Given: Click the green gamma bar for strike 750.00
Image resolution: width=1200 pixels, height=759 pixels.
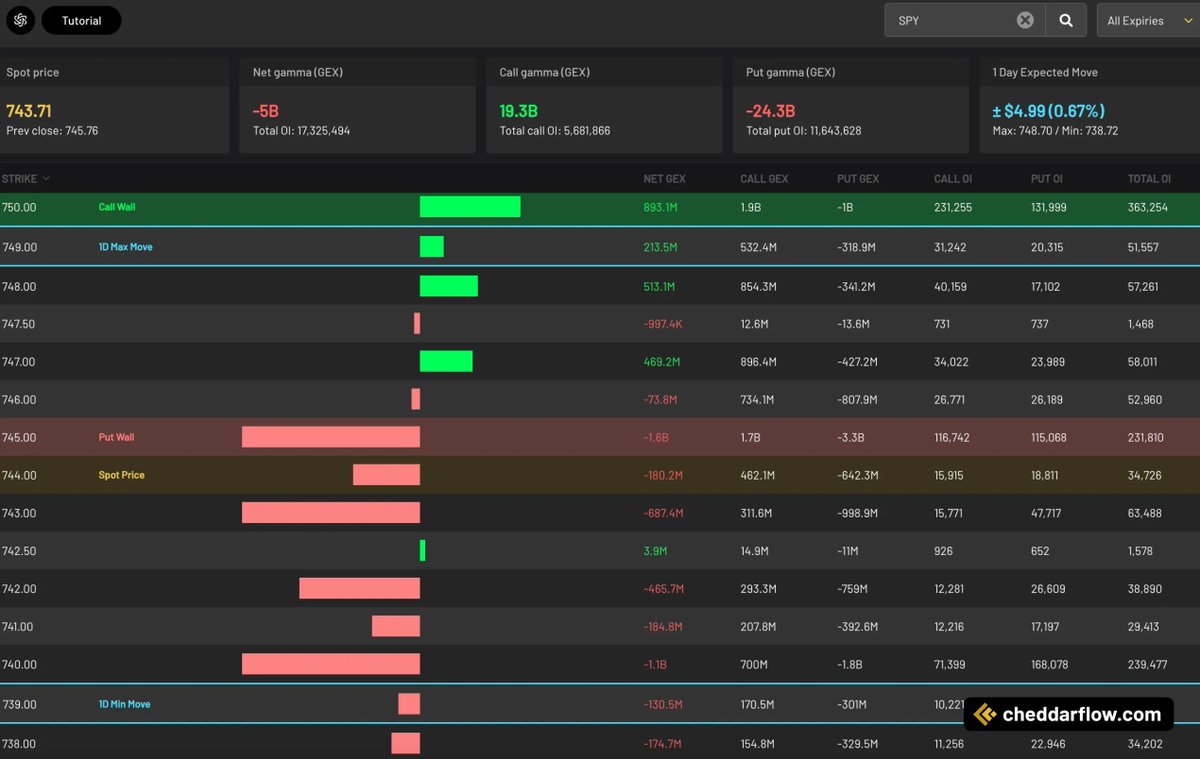Looking at the screenshot, I should coord(470,207).
